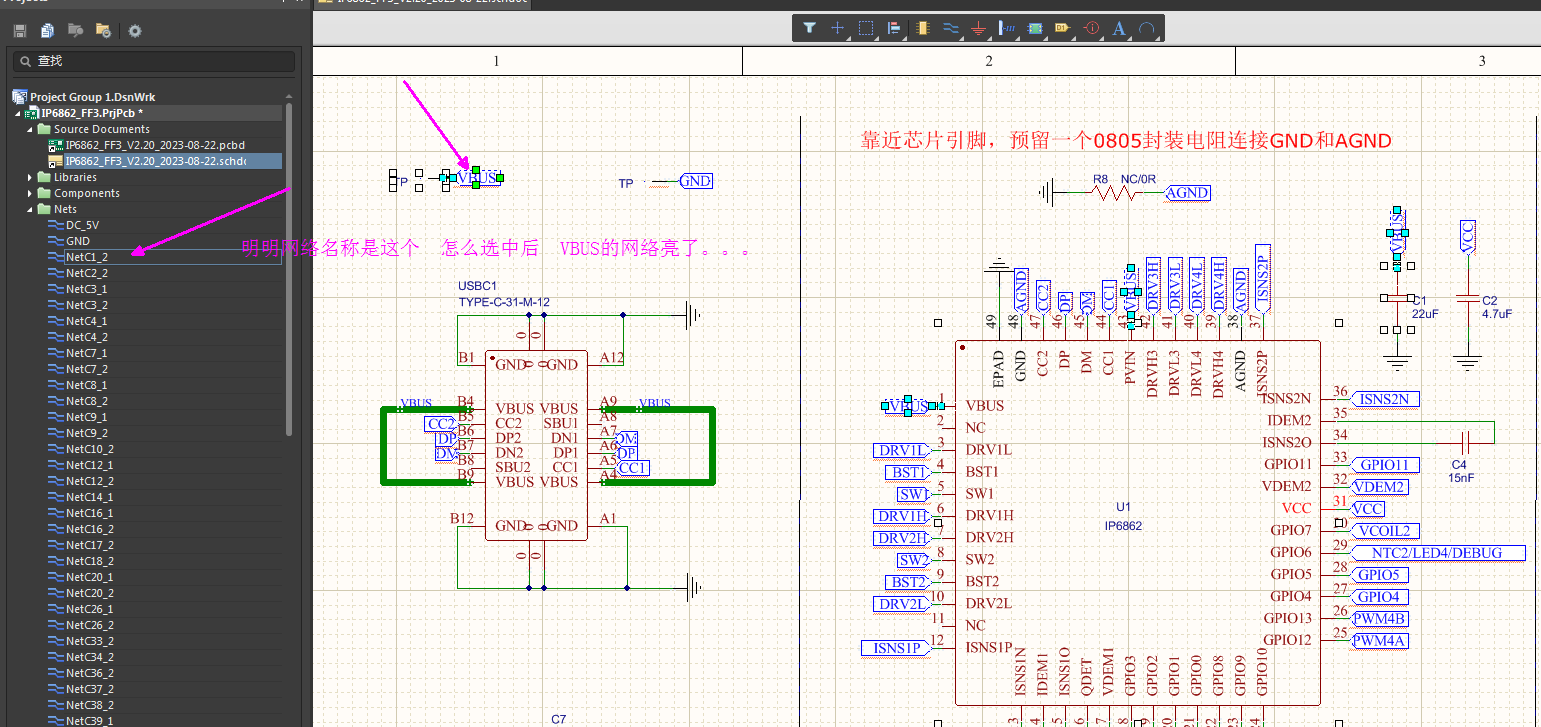Collapse the IP6862_FF3.PrjPcb project node
Viewport: 1541px width, 727px height.
point(17,113)
